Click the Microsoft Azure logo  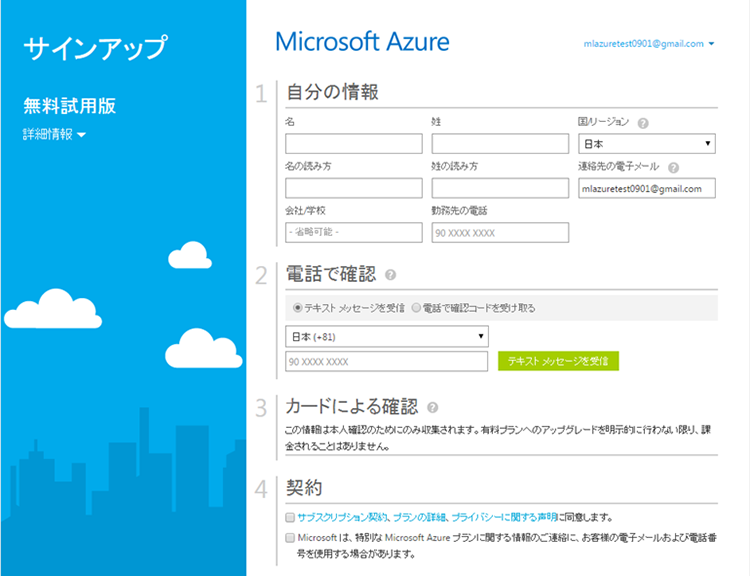[362, 42]
